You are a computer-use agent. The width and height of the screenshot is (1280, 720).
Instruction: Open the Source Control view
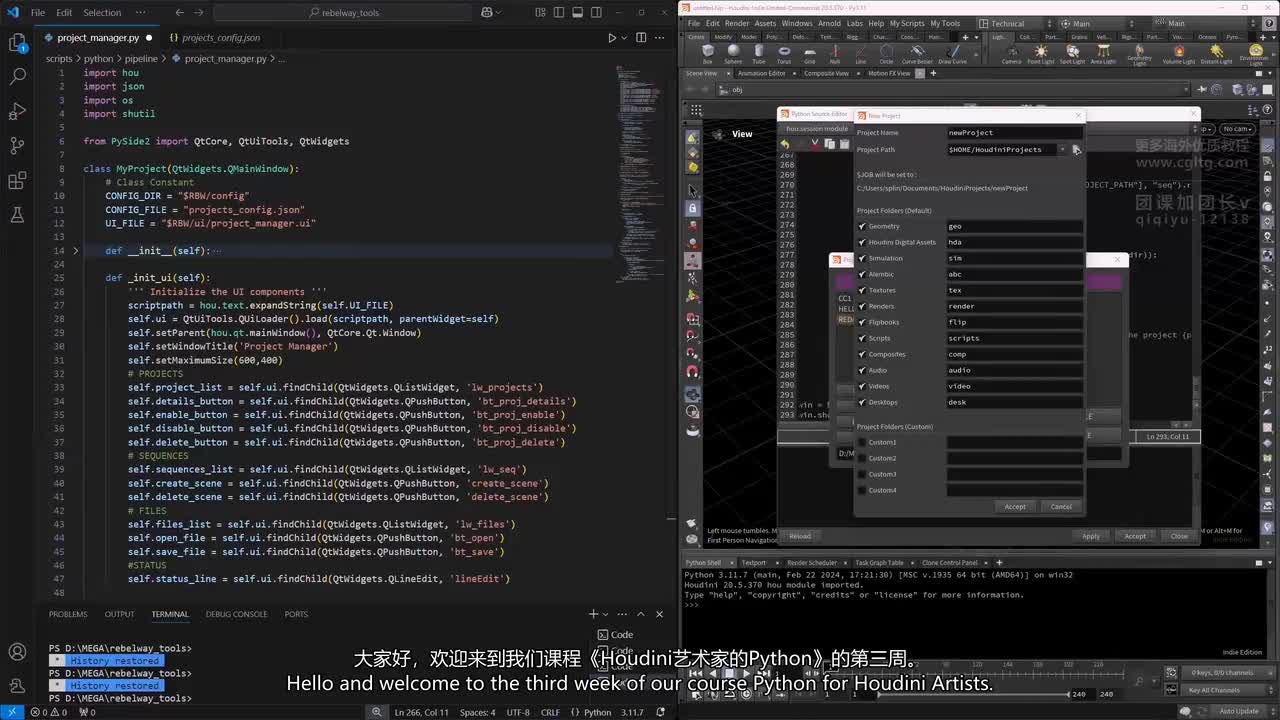[17, 146]
